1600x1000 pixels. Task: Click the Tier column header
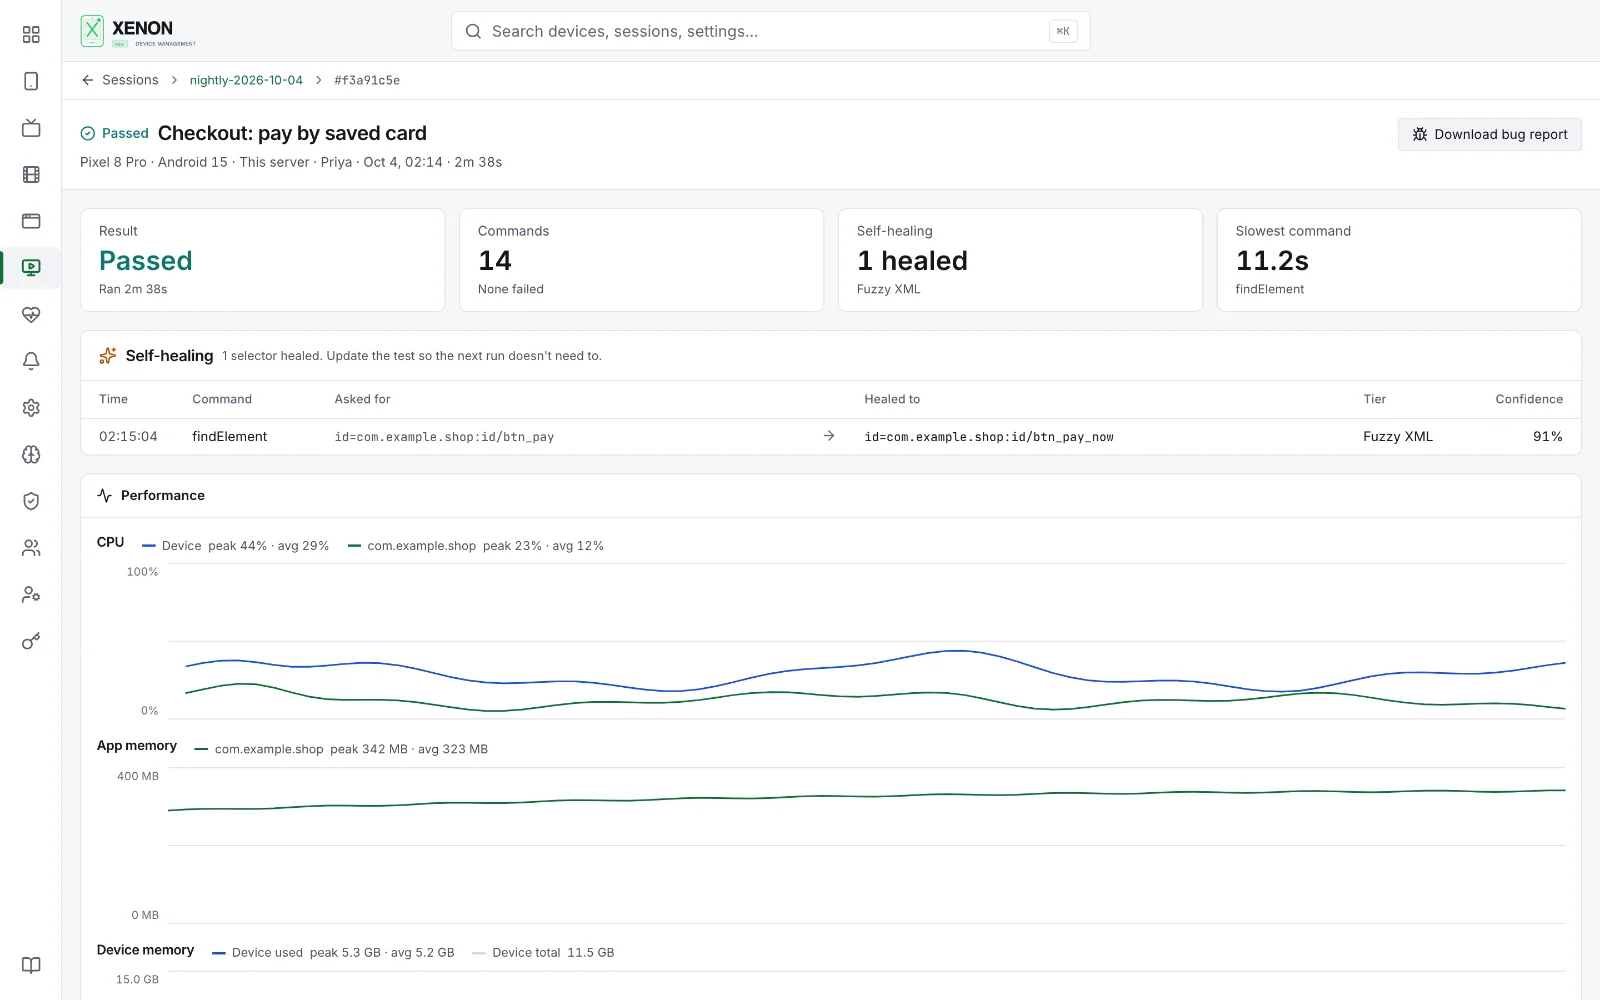coord(1374,399)
